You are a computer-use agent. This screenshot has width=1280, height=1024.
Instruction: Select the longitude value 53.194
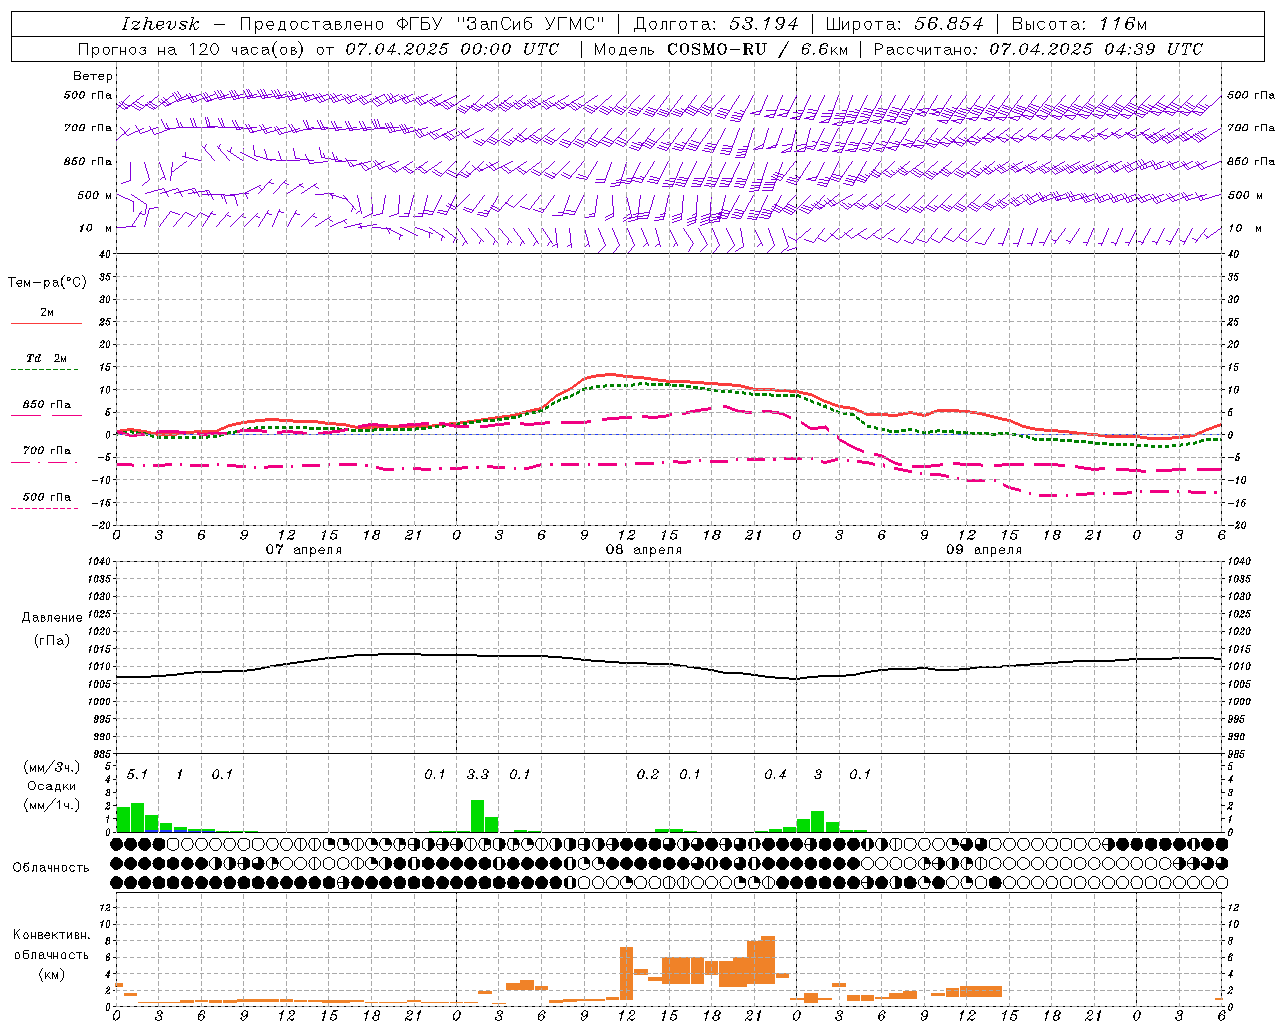(764, 24)
